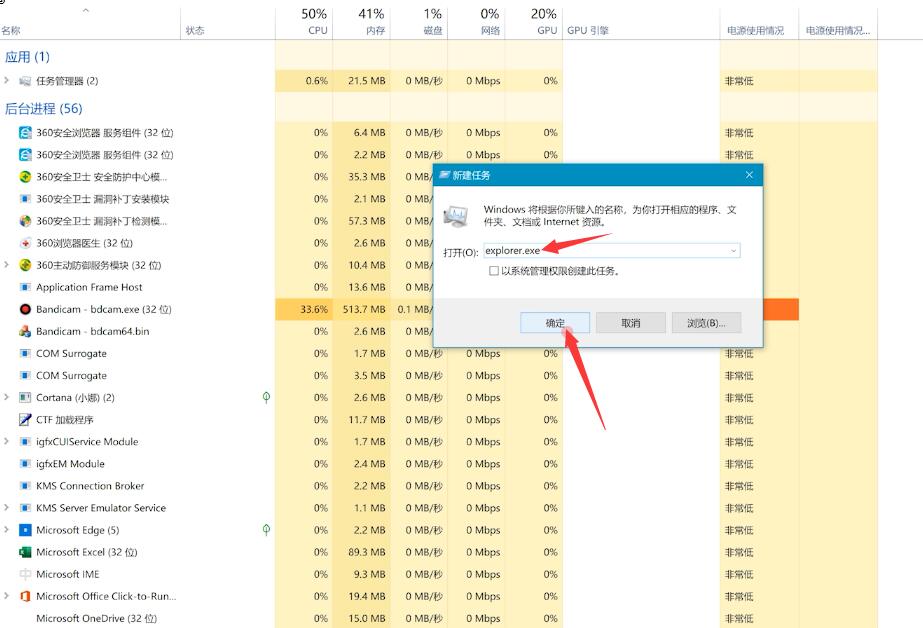Click the Microsoft Edge process icon

click(x=25, y=530)
